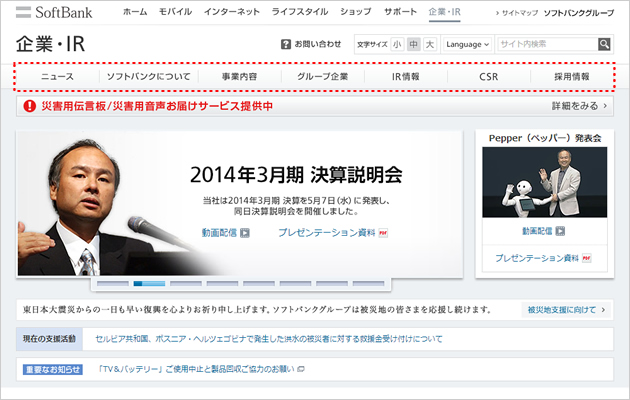Click video play icon under Pepper panel
This screenshot has height=400, width=630.
coord(560,231)
